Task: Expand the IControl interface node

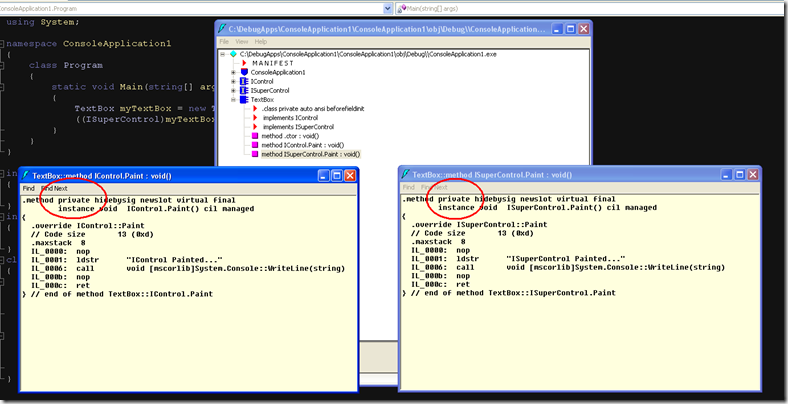Action: [x=233, y=81]
